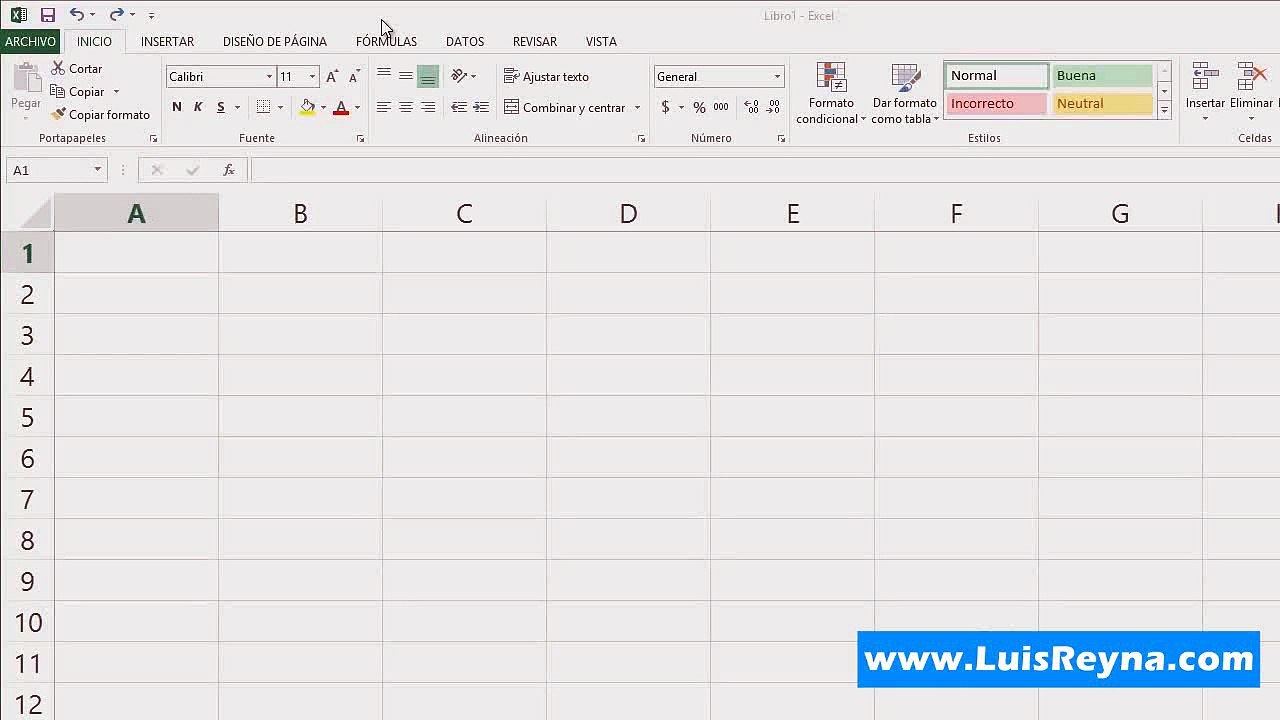Switch to the VISTA tab
The image size is (1280, 720).
(x=601, y=41)
